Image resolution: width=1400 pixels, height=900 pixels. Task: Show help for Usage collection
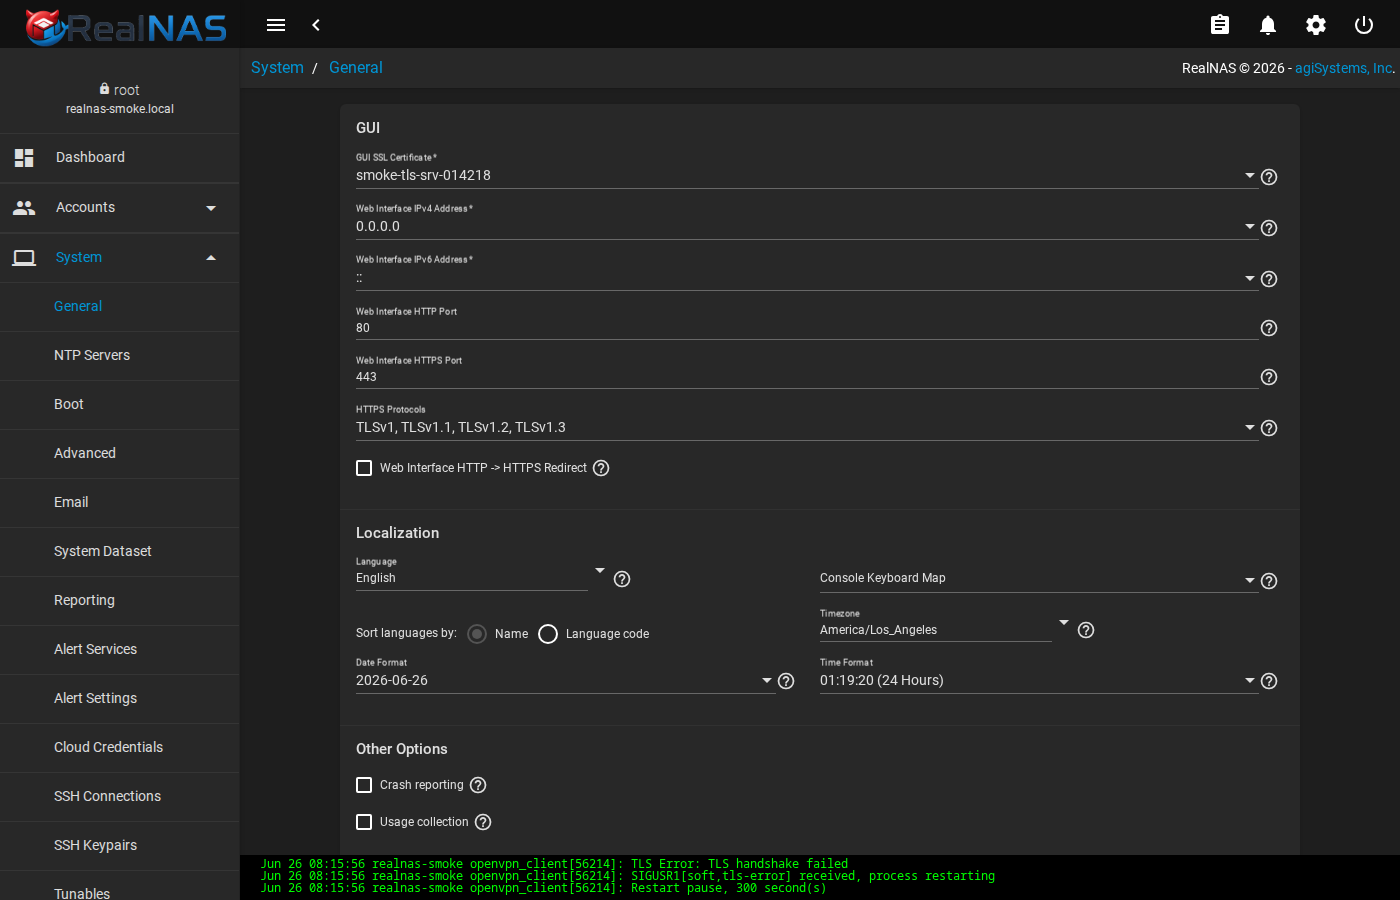click(483, 822)
